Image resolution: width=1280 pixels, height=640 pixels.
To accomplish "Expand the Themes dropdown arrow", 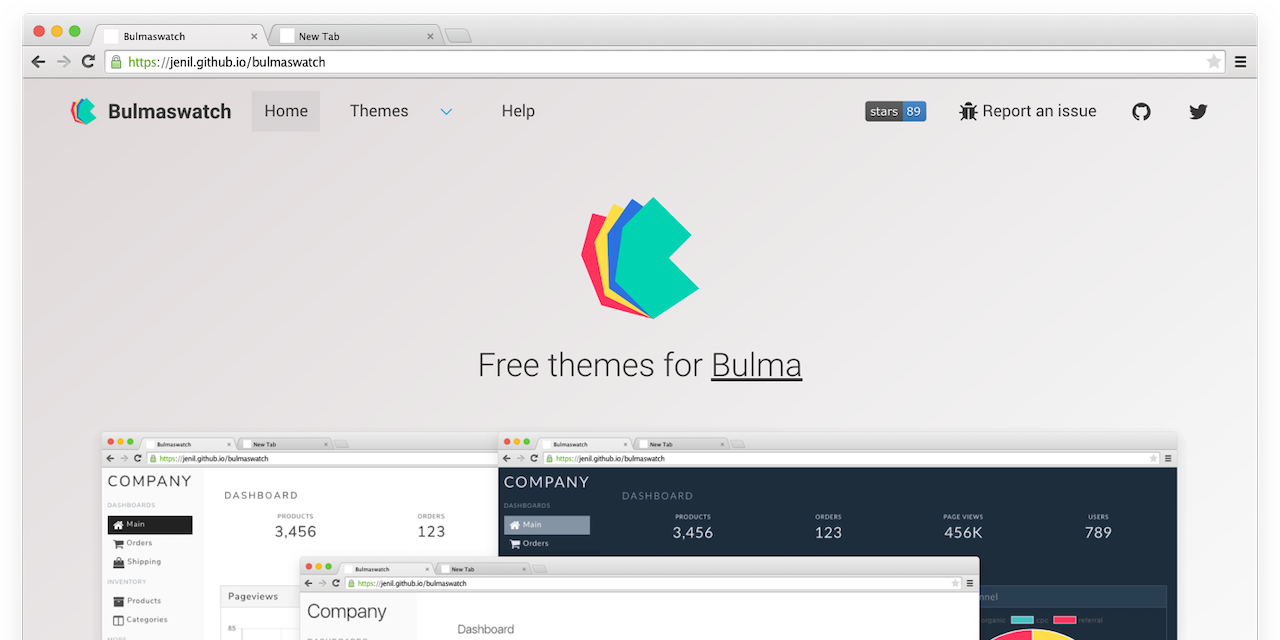I will coord(446,111).
